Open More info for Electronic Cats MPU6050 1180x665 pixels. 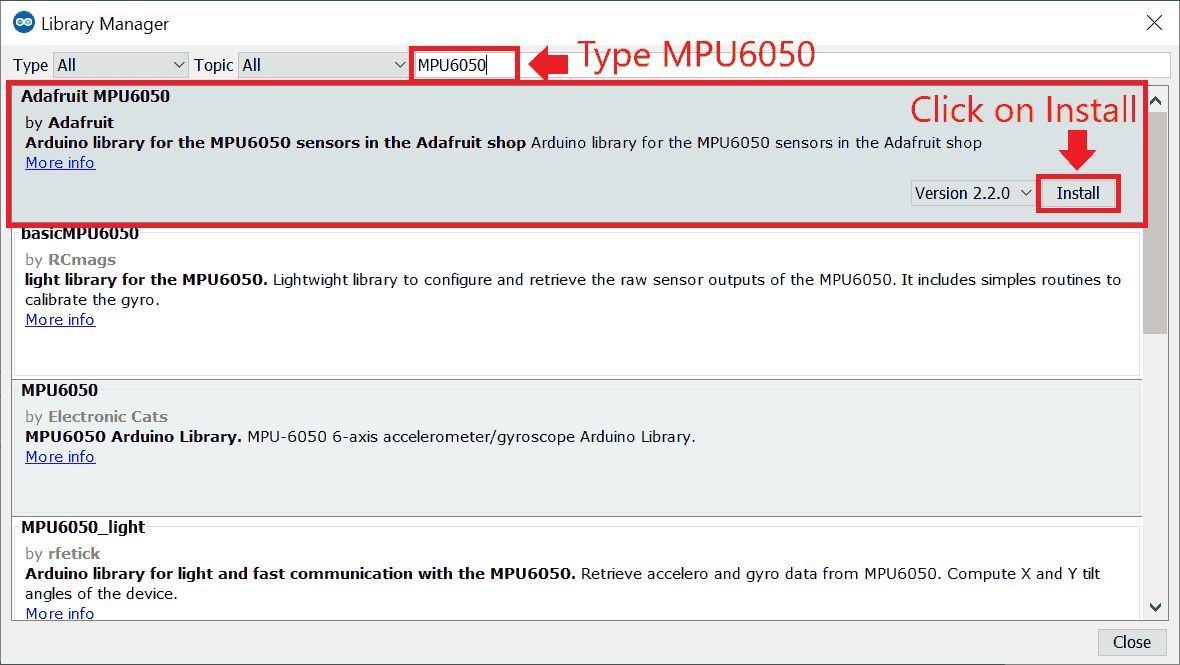[x=60, y=457]
